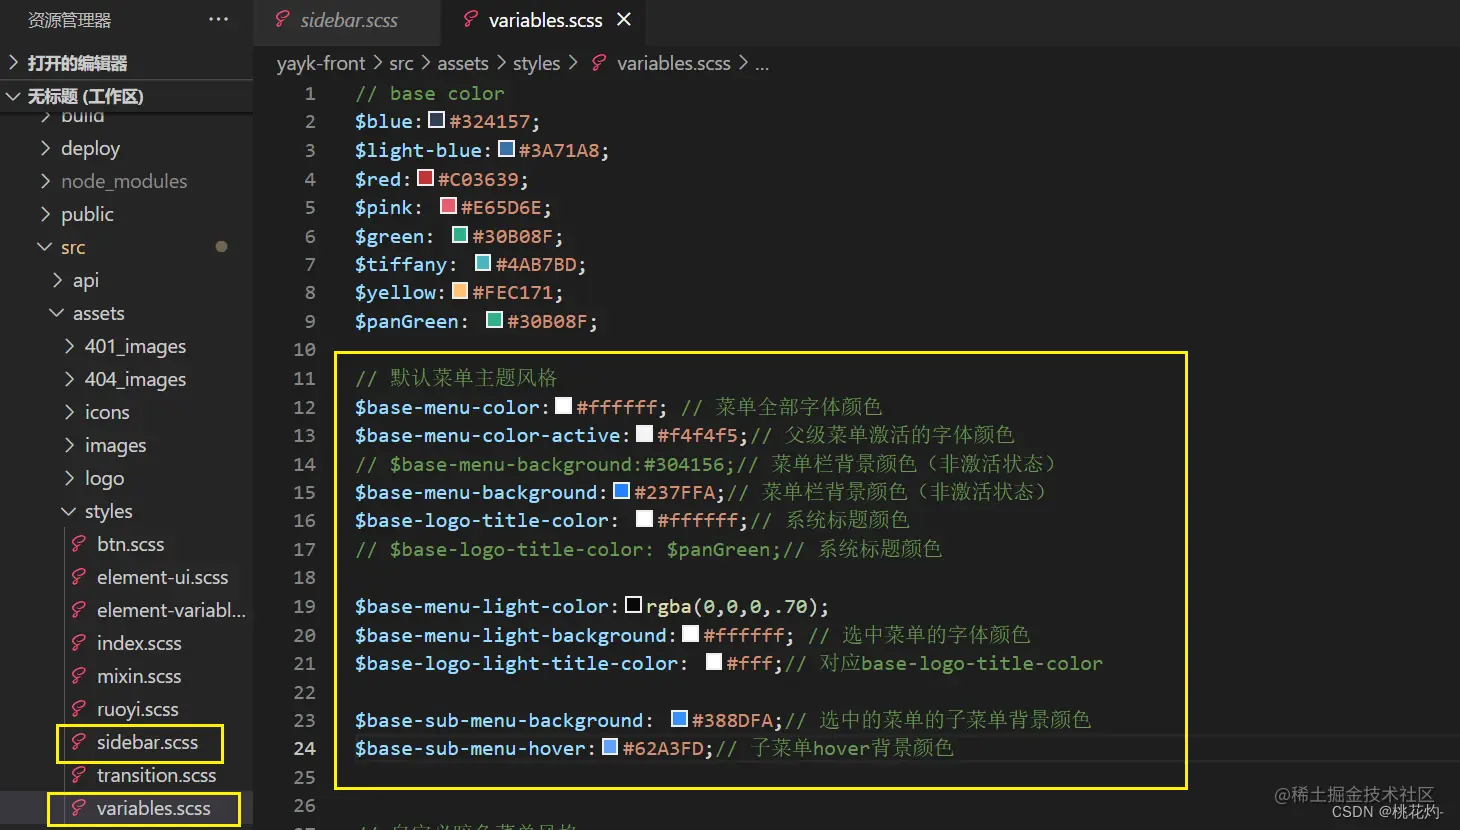
Task: Open the $blue #324157 color swatch
Action: click(436, 120)
